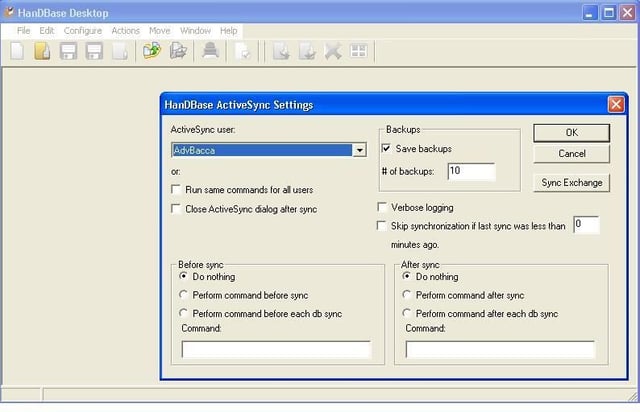This screenshot has width=640, height=412.
Task: Click the HanDBase app icon in title bar
Action: (x=9, y=12)
